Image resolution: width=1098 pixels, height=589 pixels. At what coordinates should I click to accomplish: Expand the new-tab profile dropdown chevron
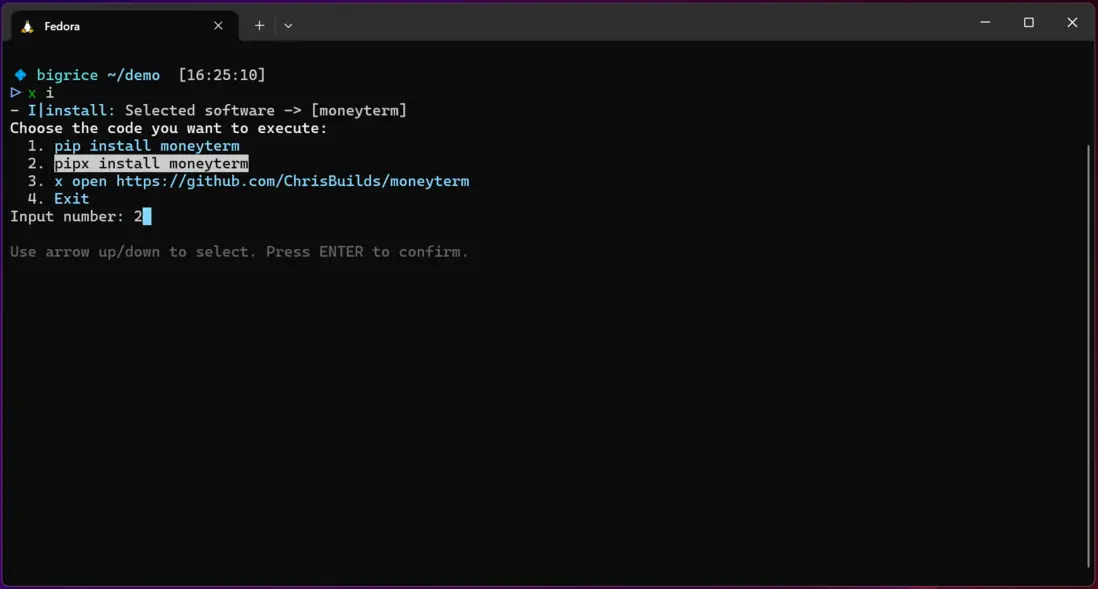point(288,26)
